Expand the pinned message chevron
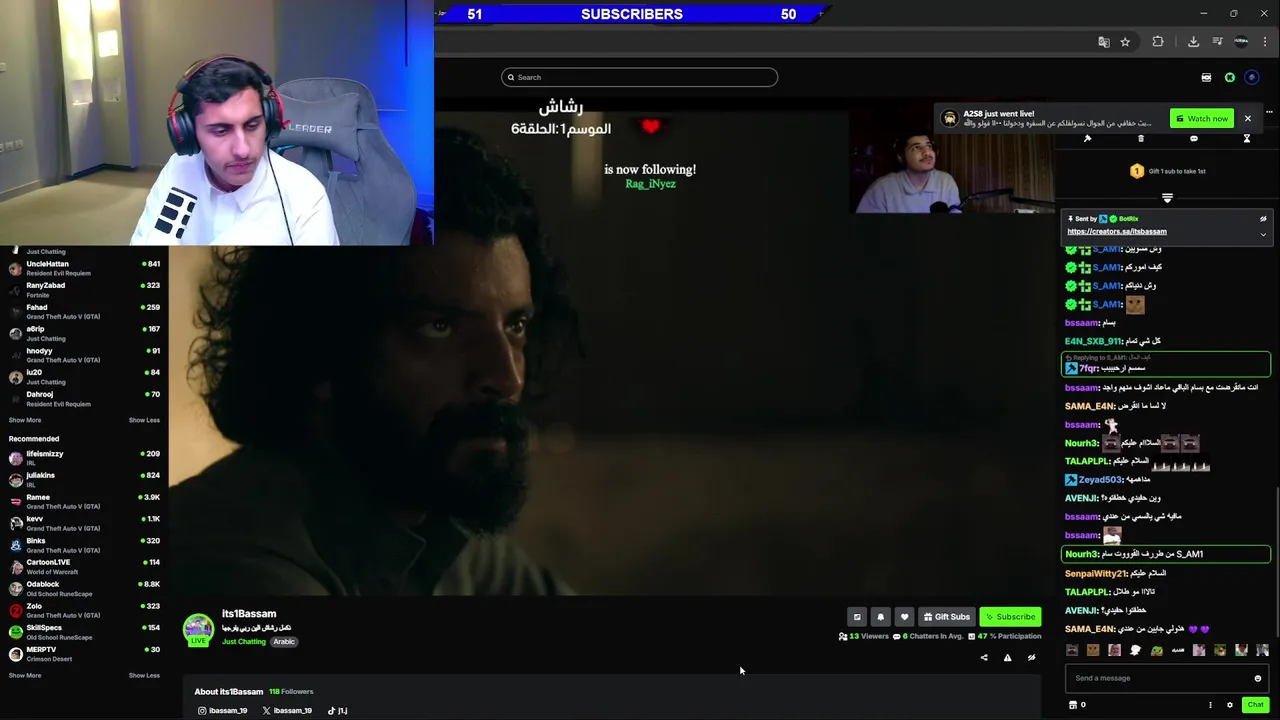 tap(1263, 235)
